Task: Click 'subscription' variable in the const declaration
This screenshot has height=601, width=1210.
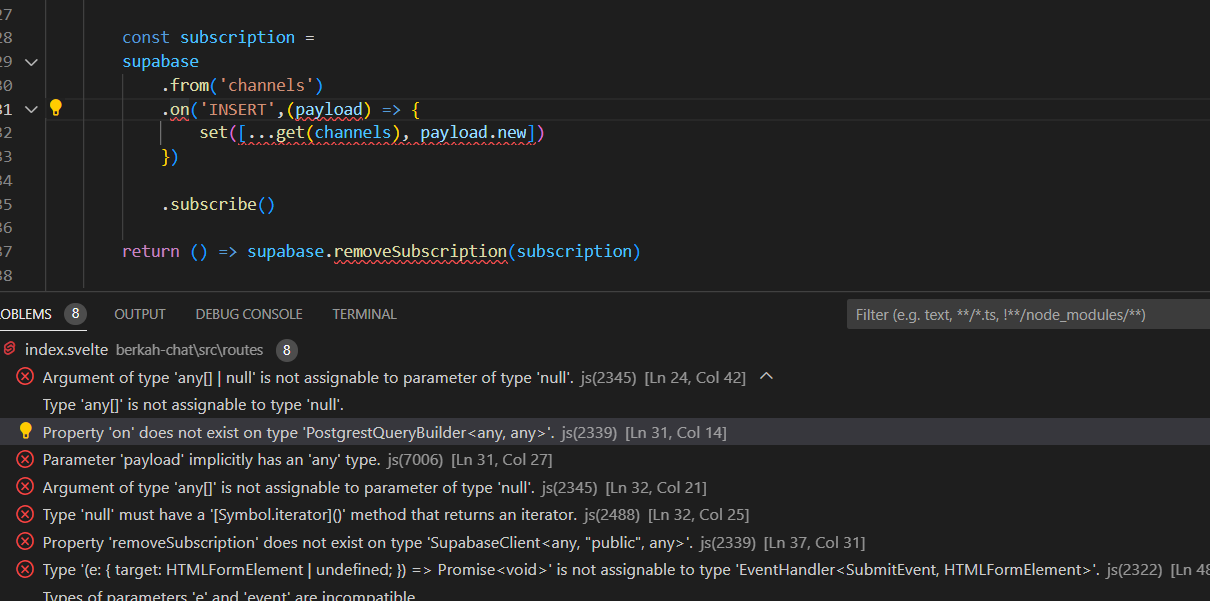Action: click(x=238, y=37)
